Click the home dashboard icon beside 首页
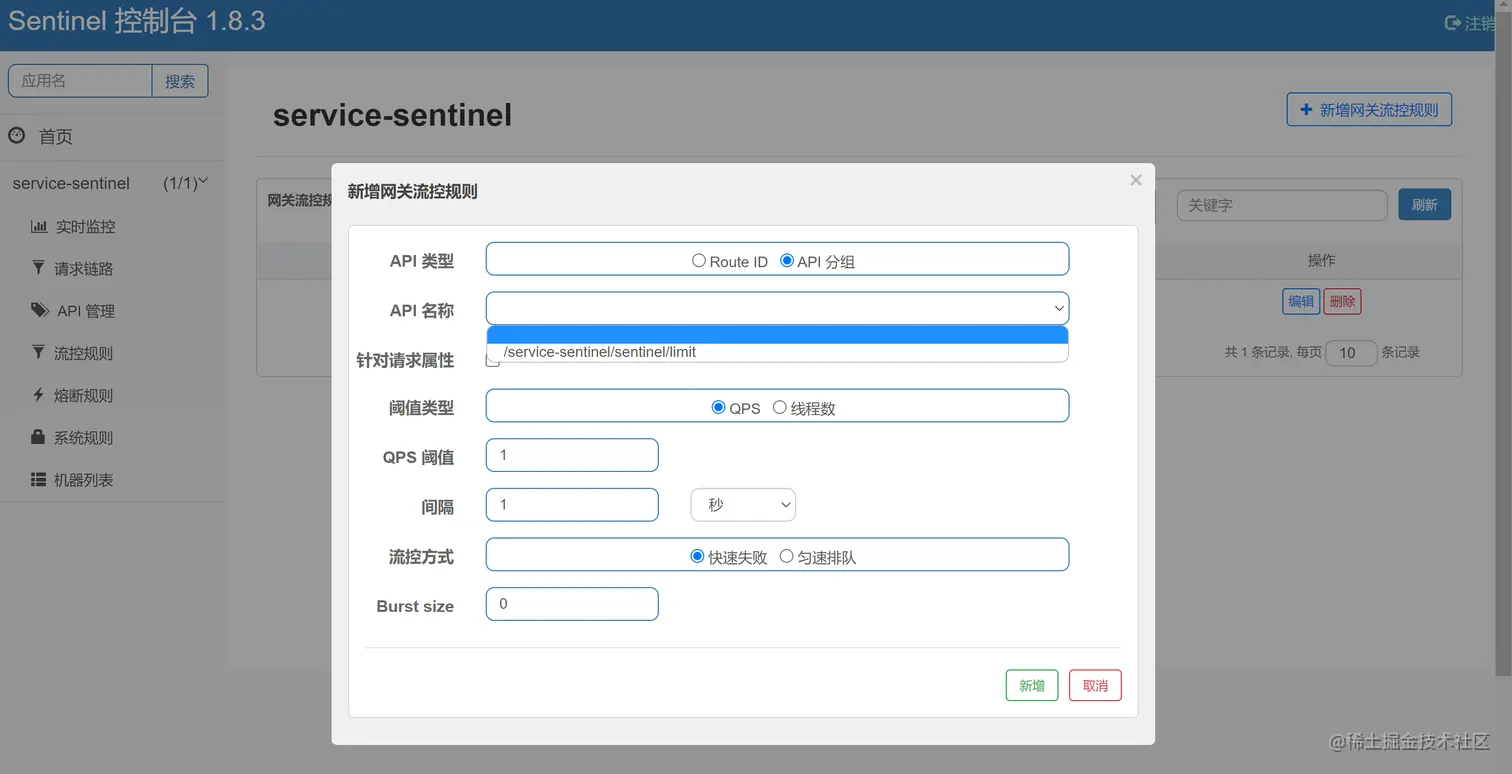The width and height of the screenshot is (1512, 774). coord(16,135)
